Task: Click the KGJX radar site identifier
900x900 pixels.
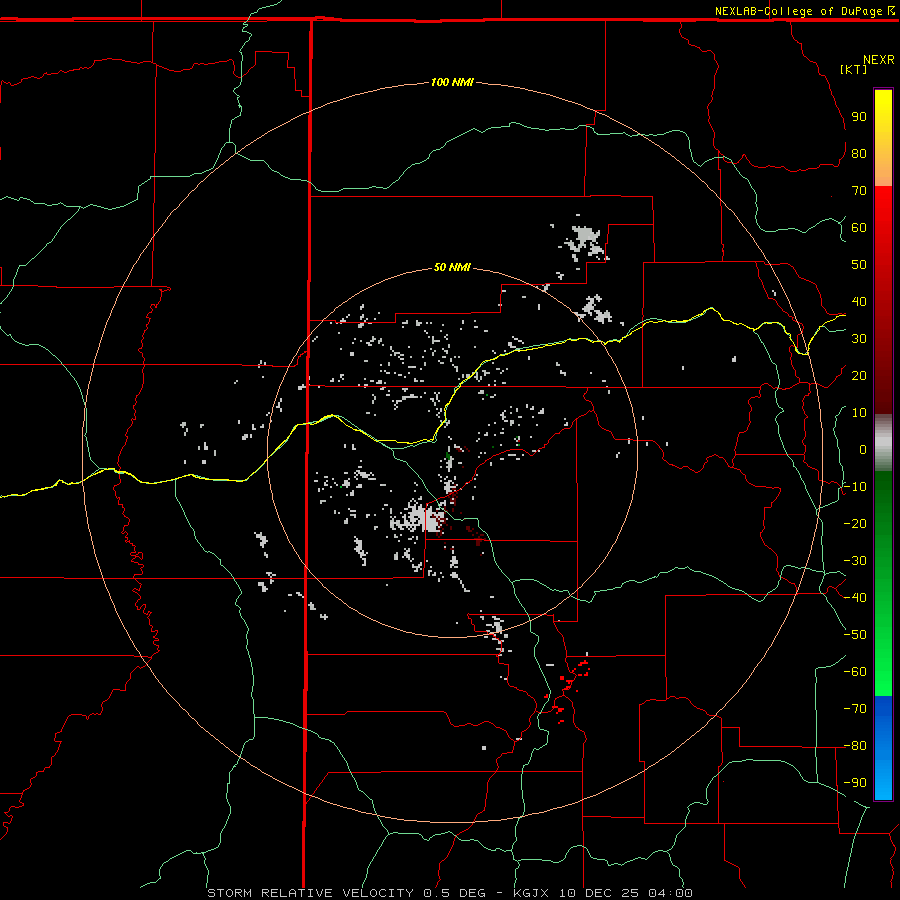Action: click(532, 893)
